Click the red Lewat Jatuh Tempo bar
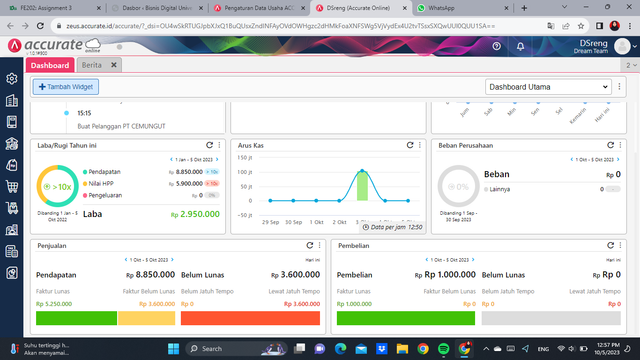This screenshot has height=360, width=640. click(250, 318)
